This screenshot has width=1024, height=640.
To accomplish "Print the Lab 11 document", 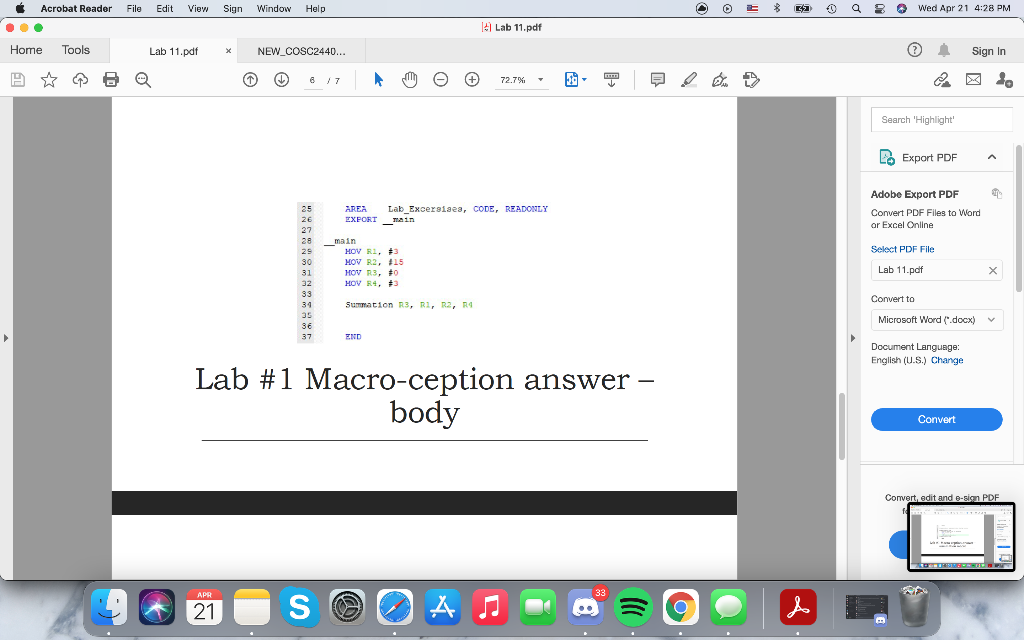I will point(111,80).
